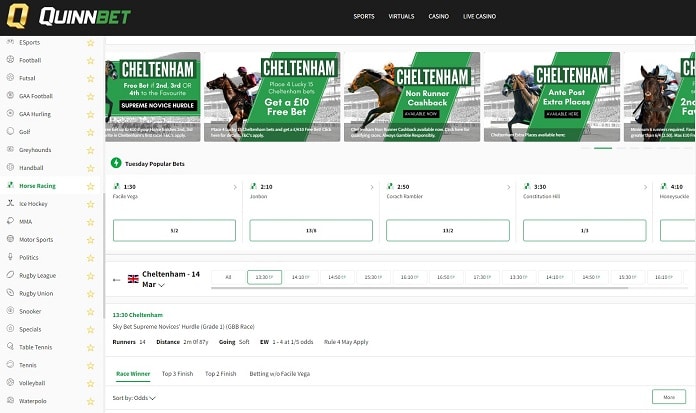Click the green lightning Popular Bets icon

(116, 163)
